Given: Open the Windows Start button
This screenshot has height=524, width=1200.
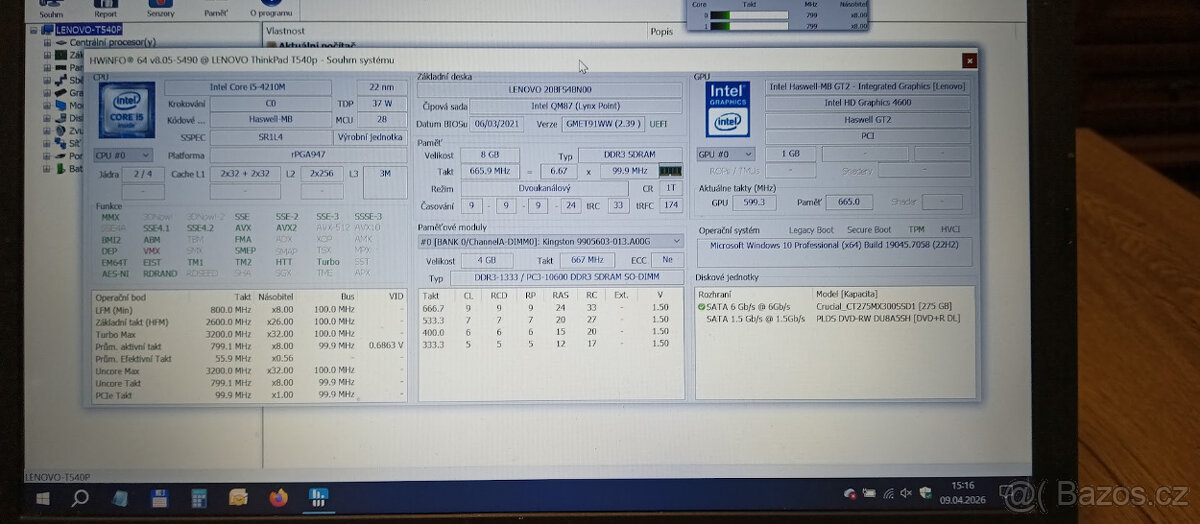Looking at the screenshot, I should 43,497.
